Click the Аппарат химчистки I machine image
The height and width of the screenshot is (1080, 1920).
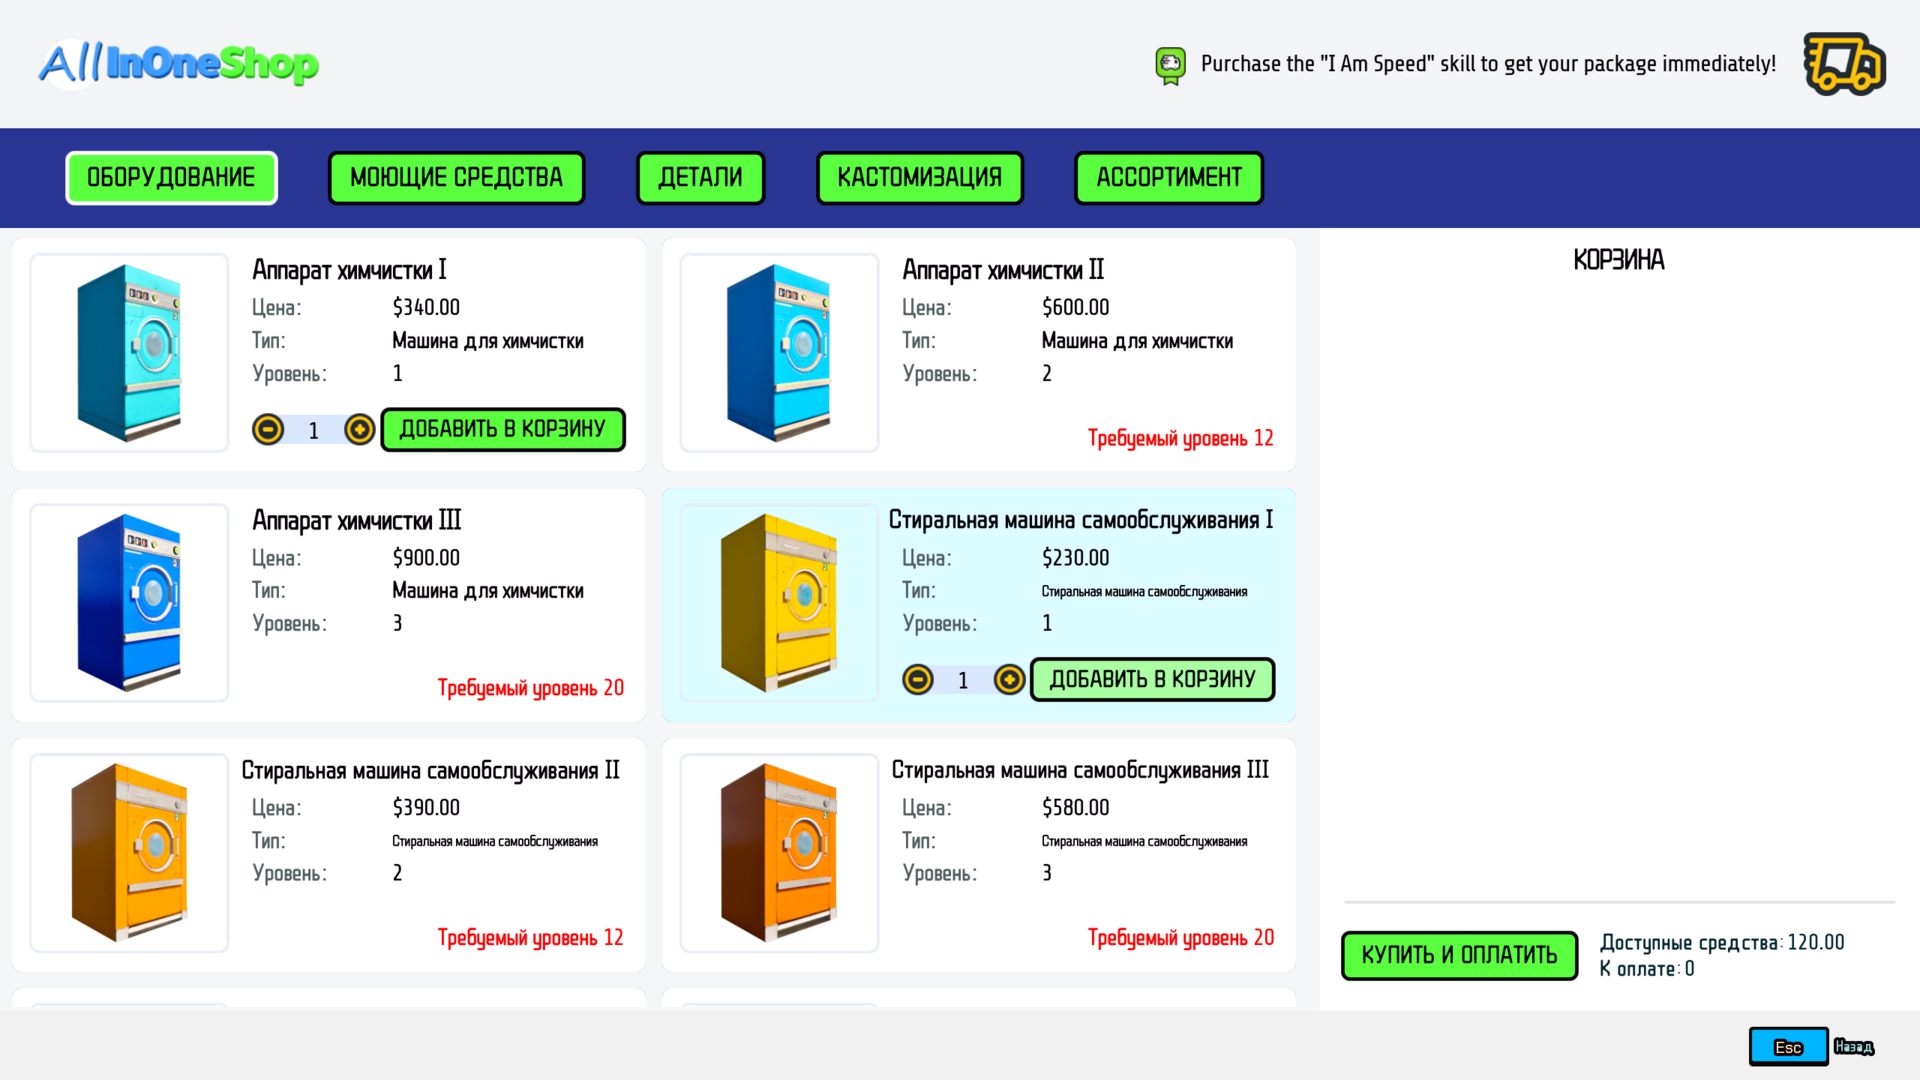(x=129, y=353)
